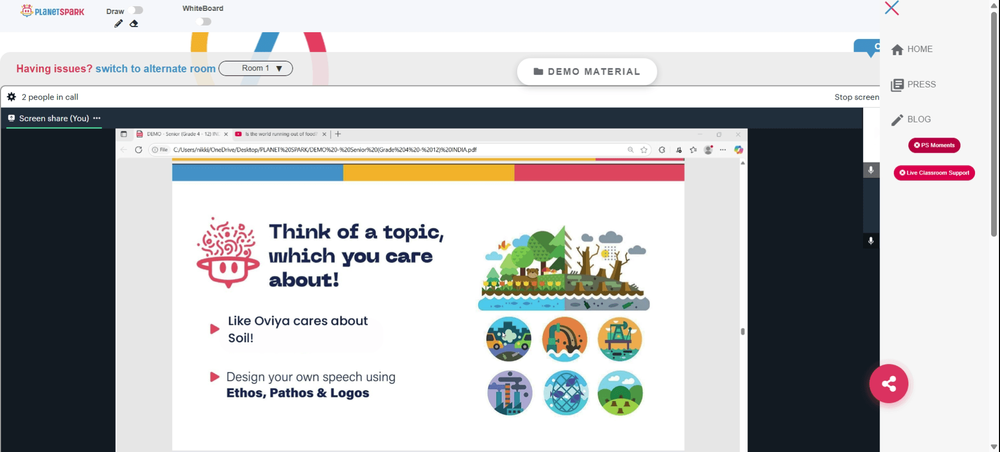
Task: Click '2 people in call' text
Action: pyautogui.click(x=50, y=98)
